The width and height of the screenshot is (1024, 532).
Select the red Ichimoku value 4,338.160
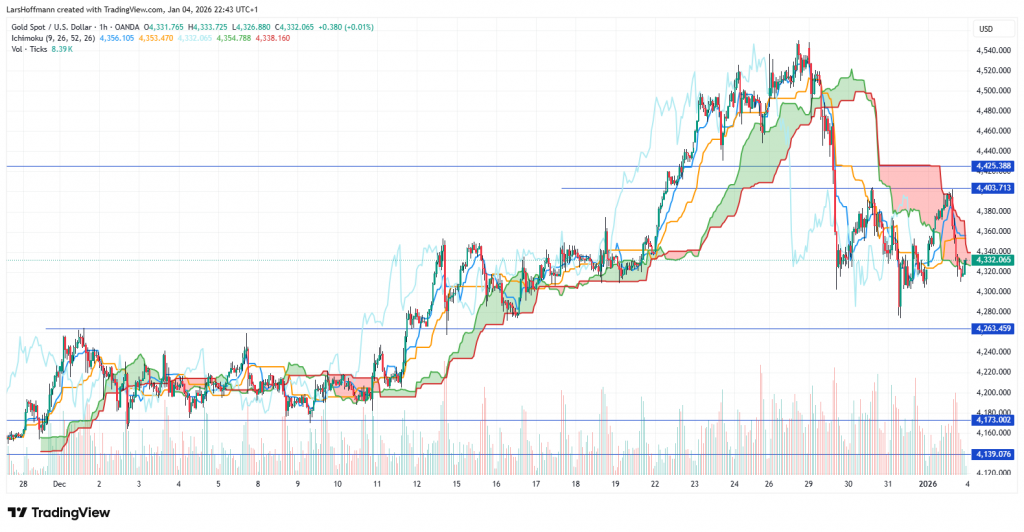271,36
